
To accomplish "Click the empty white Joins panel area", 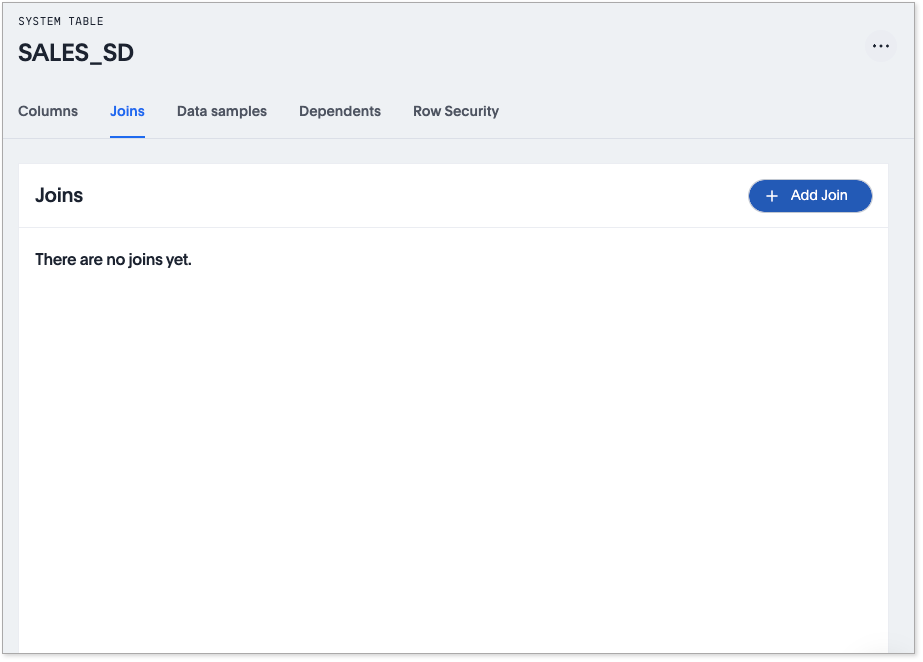I will (x=450, y=450).
